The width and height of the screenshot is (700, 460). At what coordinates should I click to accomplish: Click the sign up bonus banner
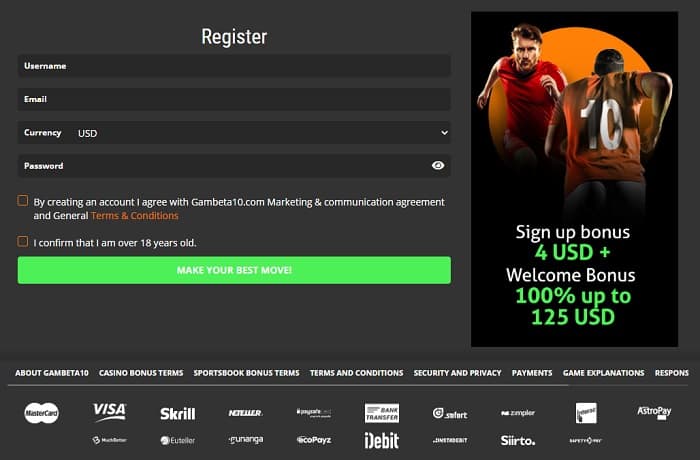(x=575, y=179)
